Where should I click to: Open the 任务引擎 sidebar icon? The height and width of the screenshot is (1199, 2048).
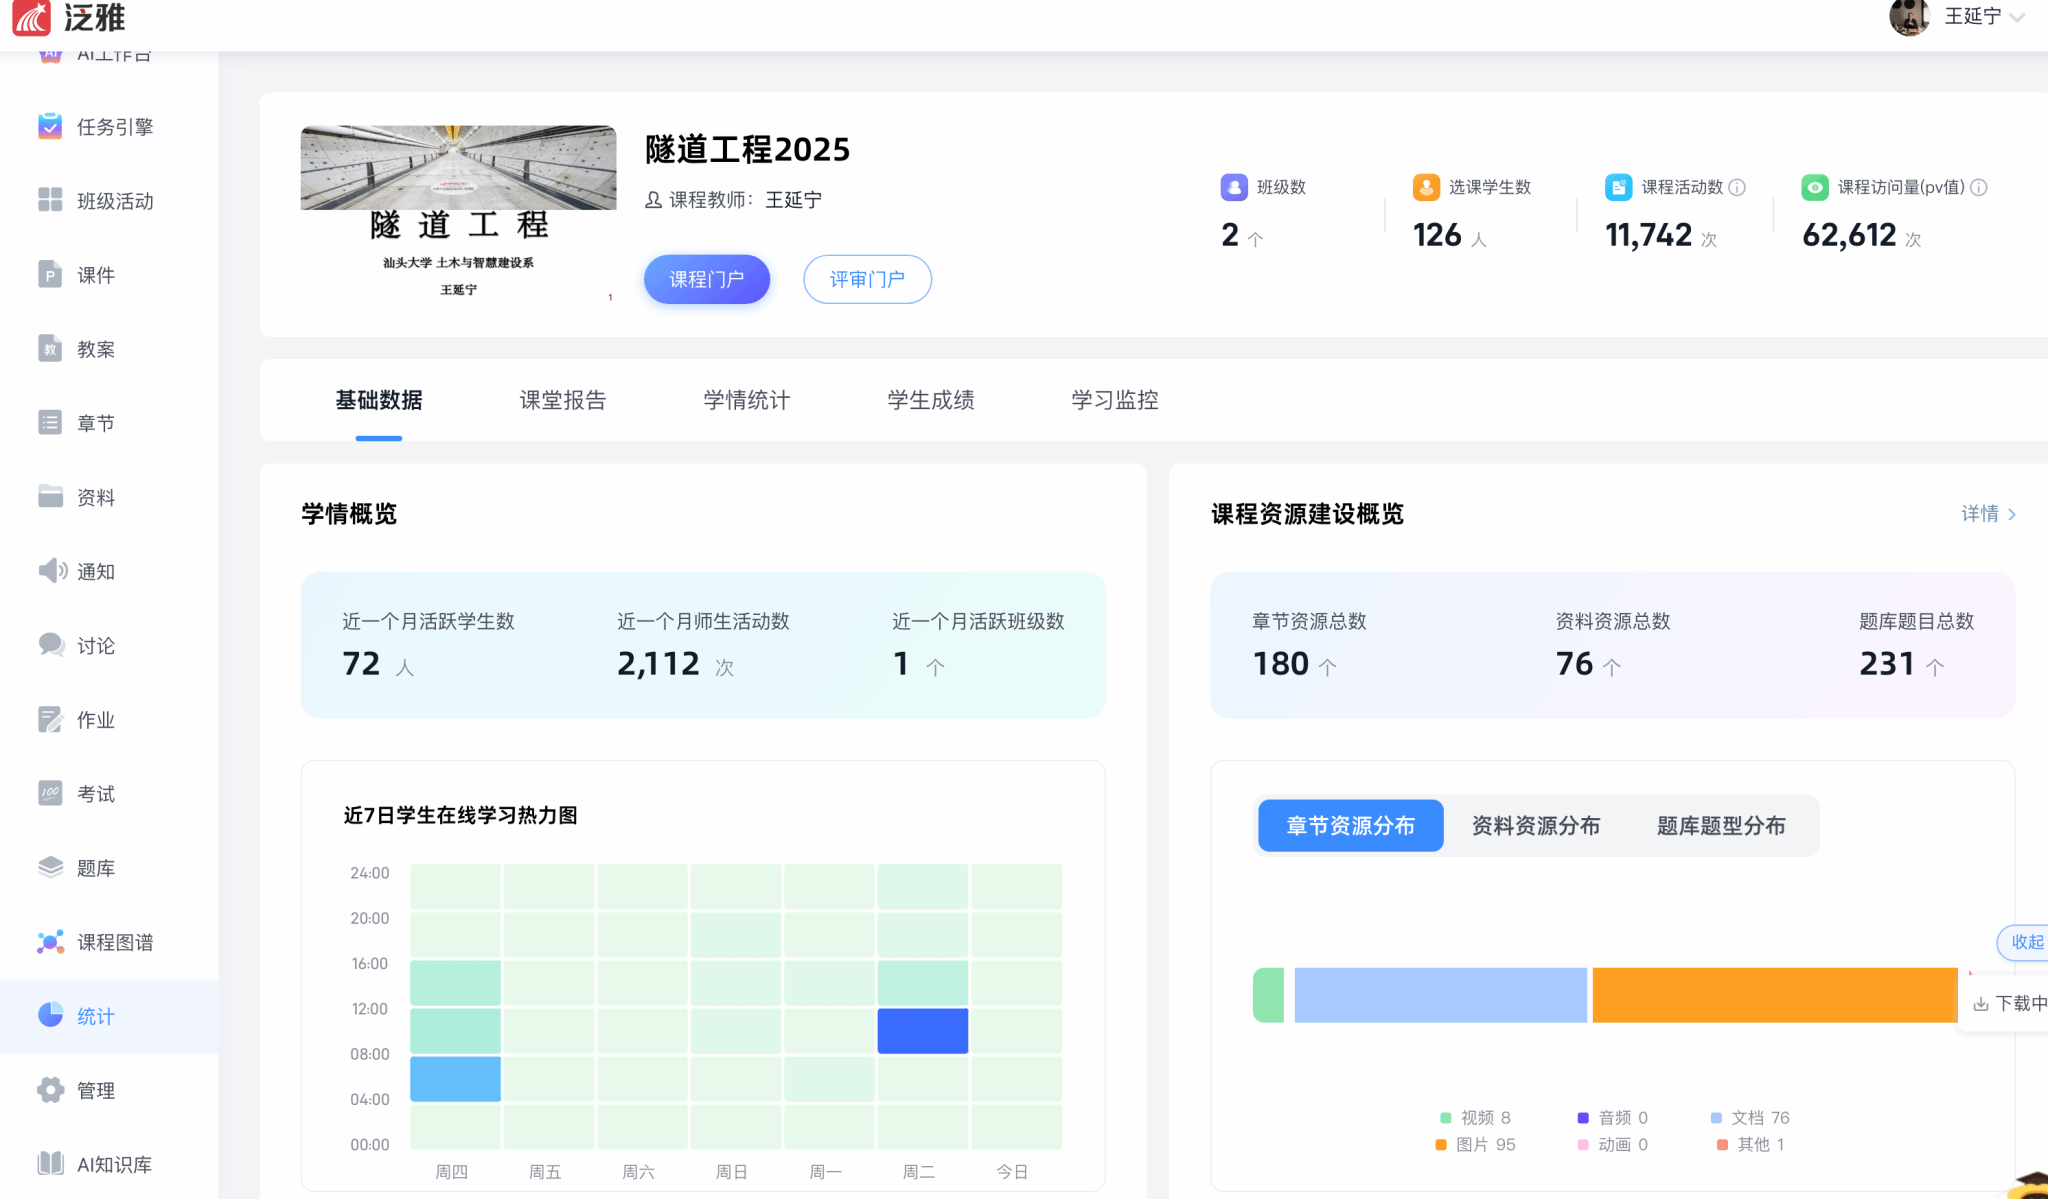(50, 126)
